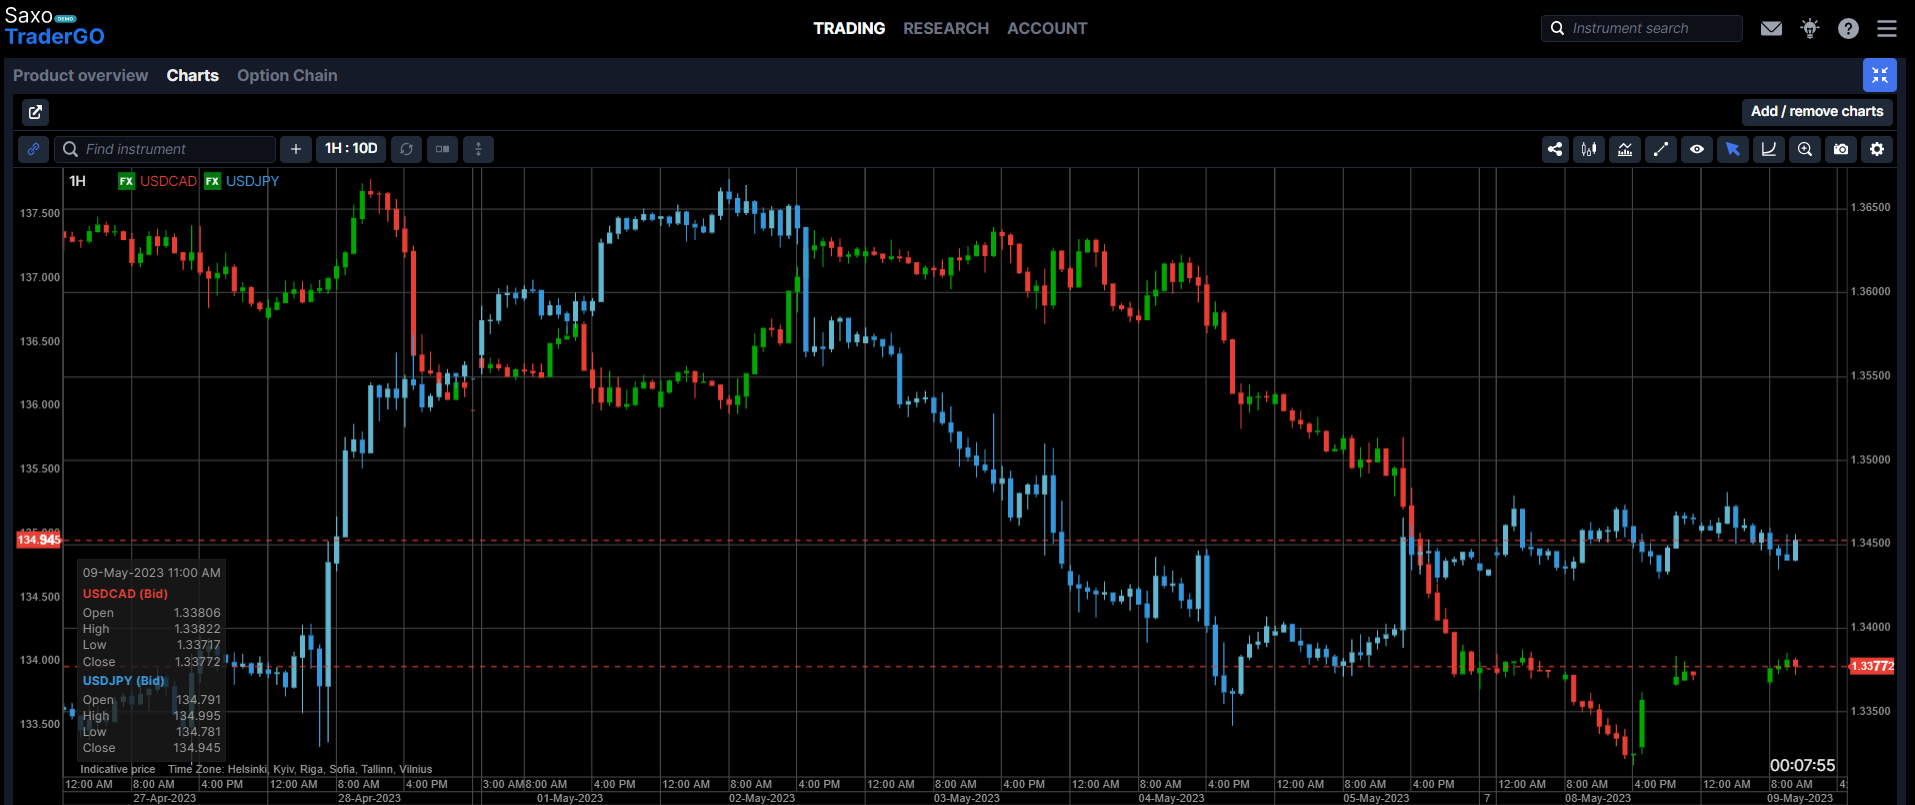The image size is (1915, 805).
Task: Activate the zoom-in magnifier tool
Action: (1805, 149)
